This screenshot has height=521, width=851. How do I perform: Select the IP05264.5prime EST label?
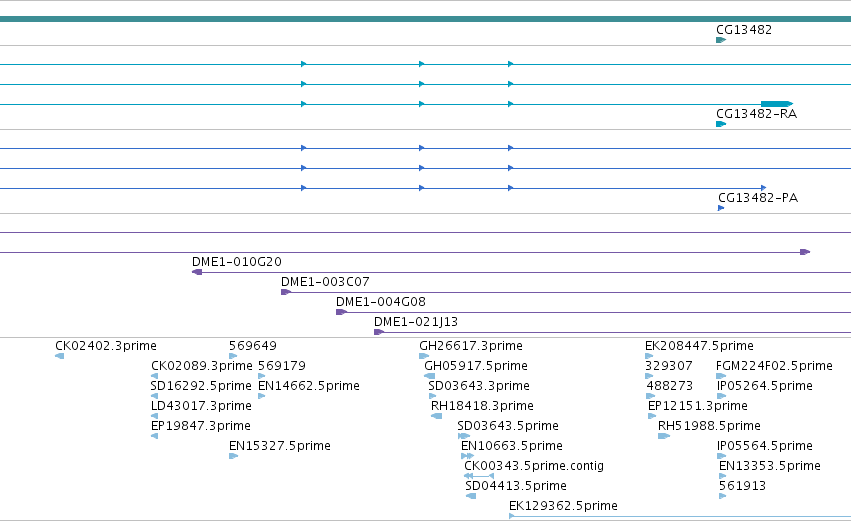764,386
